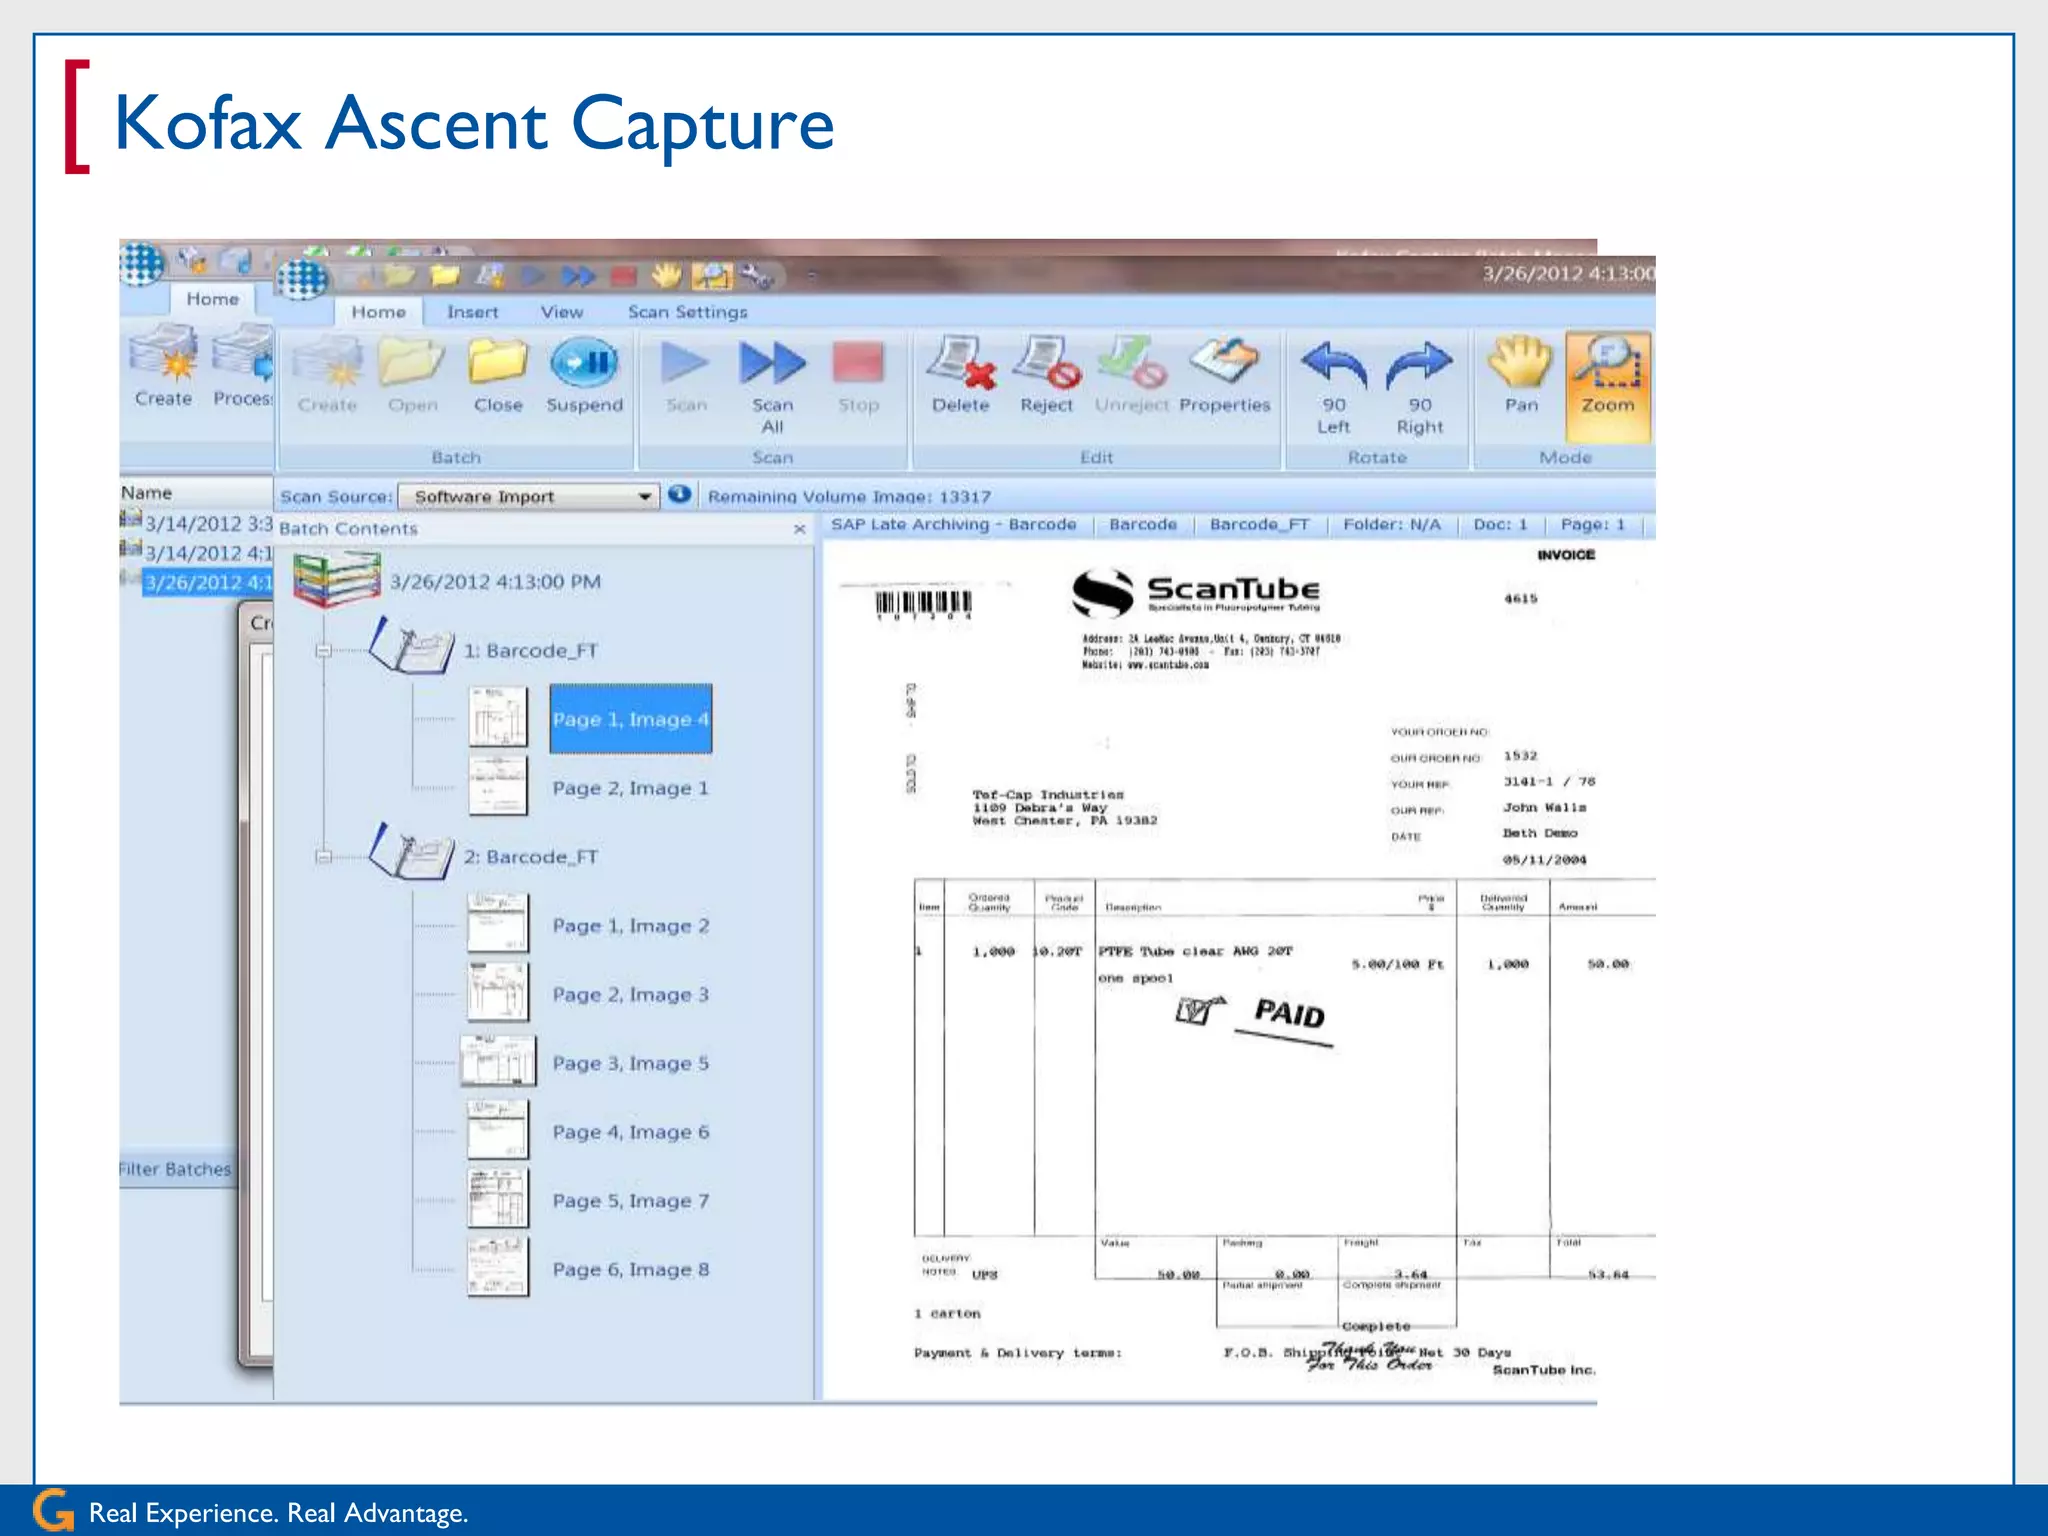Select Page 5, Image 7 tree item

[x=631, y=1201]
